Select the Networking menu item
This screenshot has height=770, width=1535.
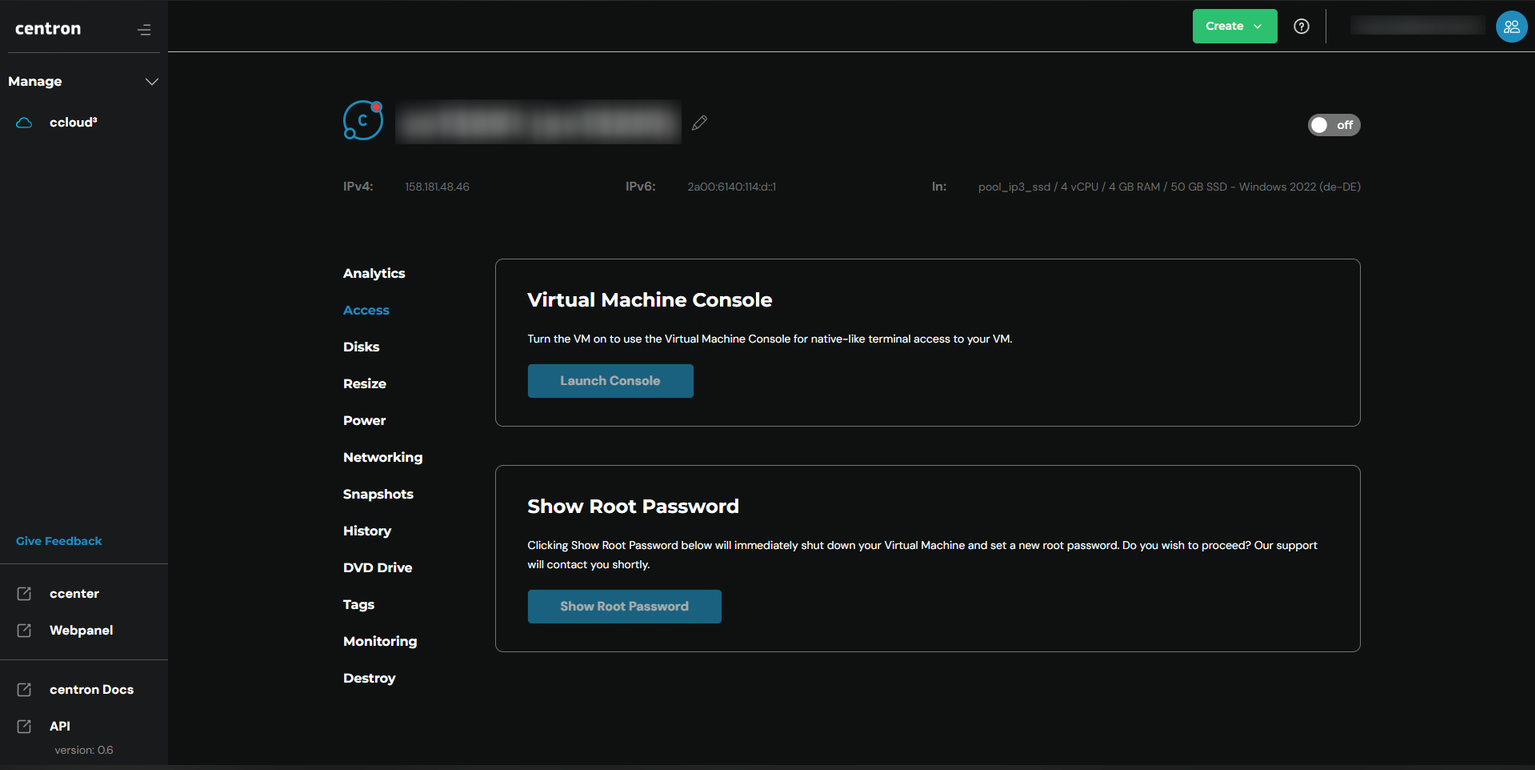(382, 457)
